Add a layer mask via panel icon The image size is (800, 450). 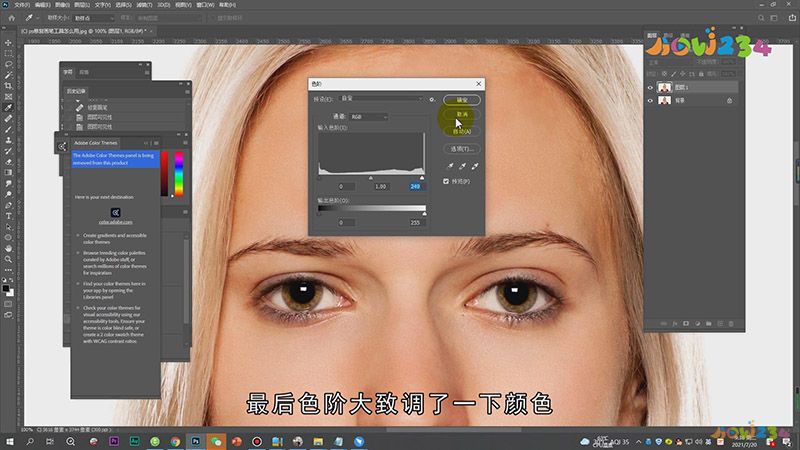point(686,323)
